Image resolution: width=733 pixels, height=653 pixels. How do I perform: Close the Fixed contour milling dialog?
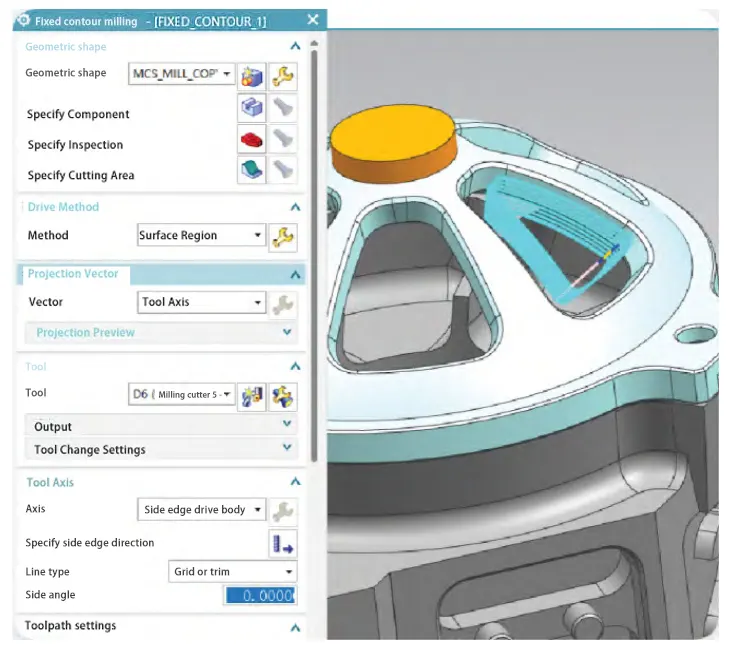[313, 19]
